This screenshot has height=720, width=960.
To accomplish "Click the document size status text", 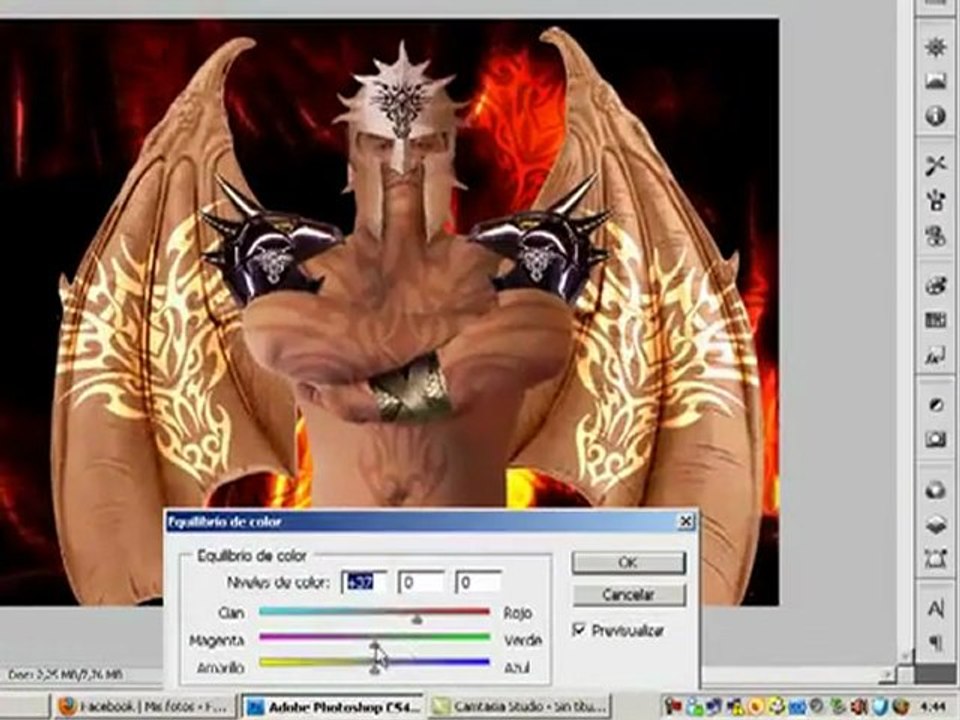I will click(64, 675).
